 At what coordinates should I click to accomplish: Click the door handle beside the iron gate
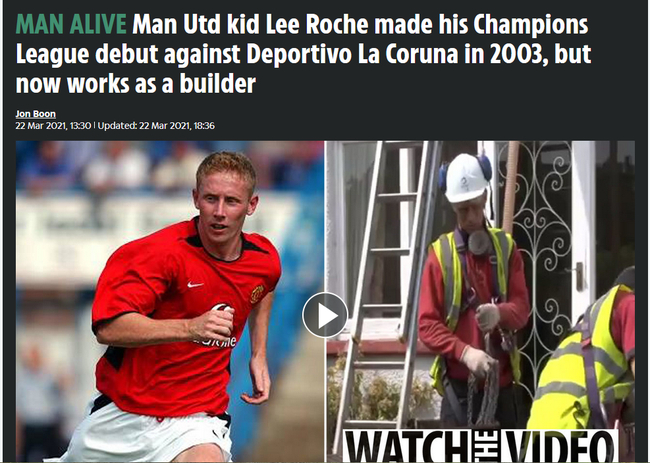(x=580, y=276)
